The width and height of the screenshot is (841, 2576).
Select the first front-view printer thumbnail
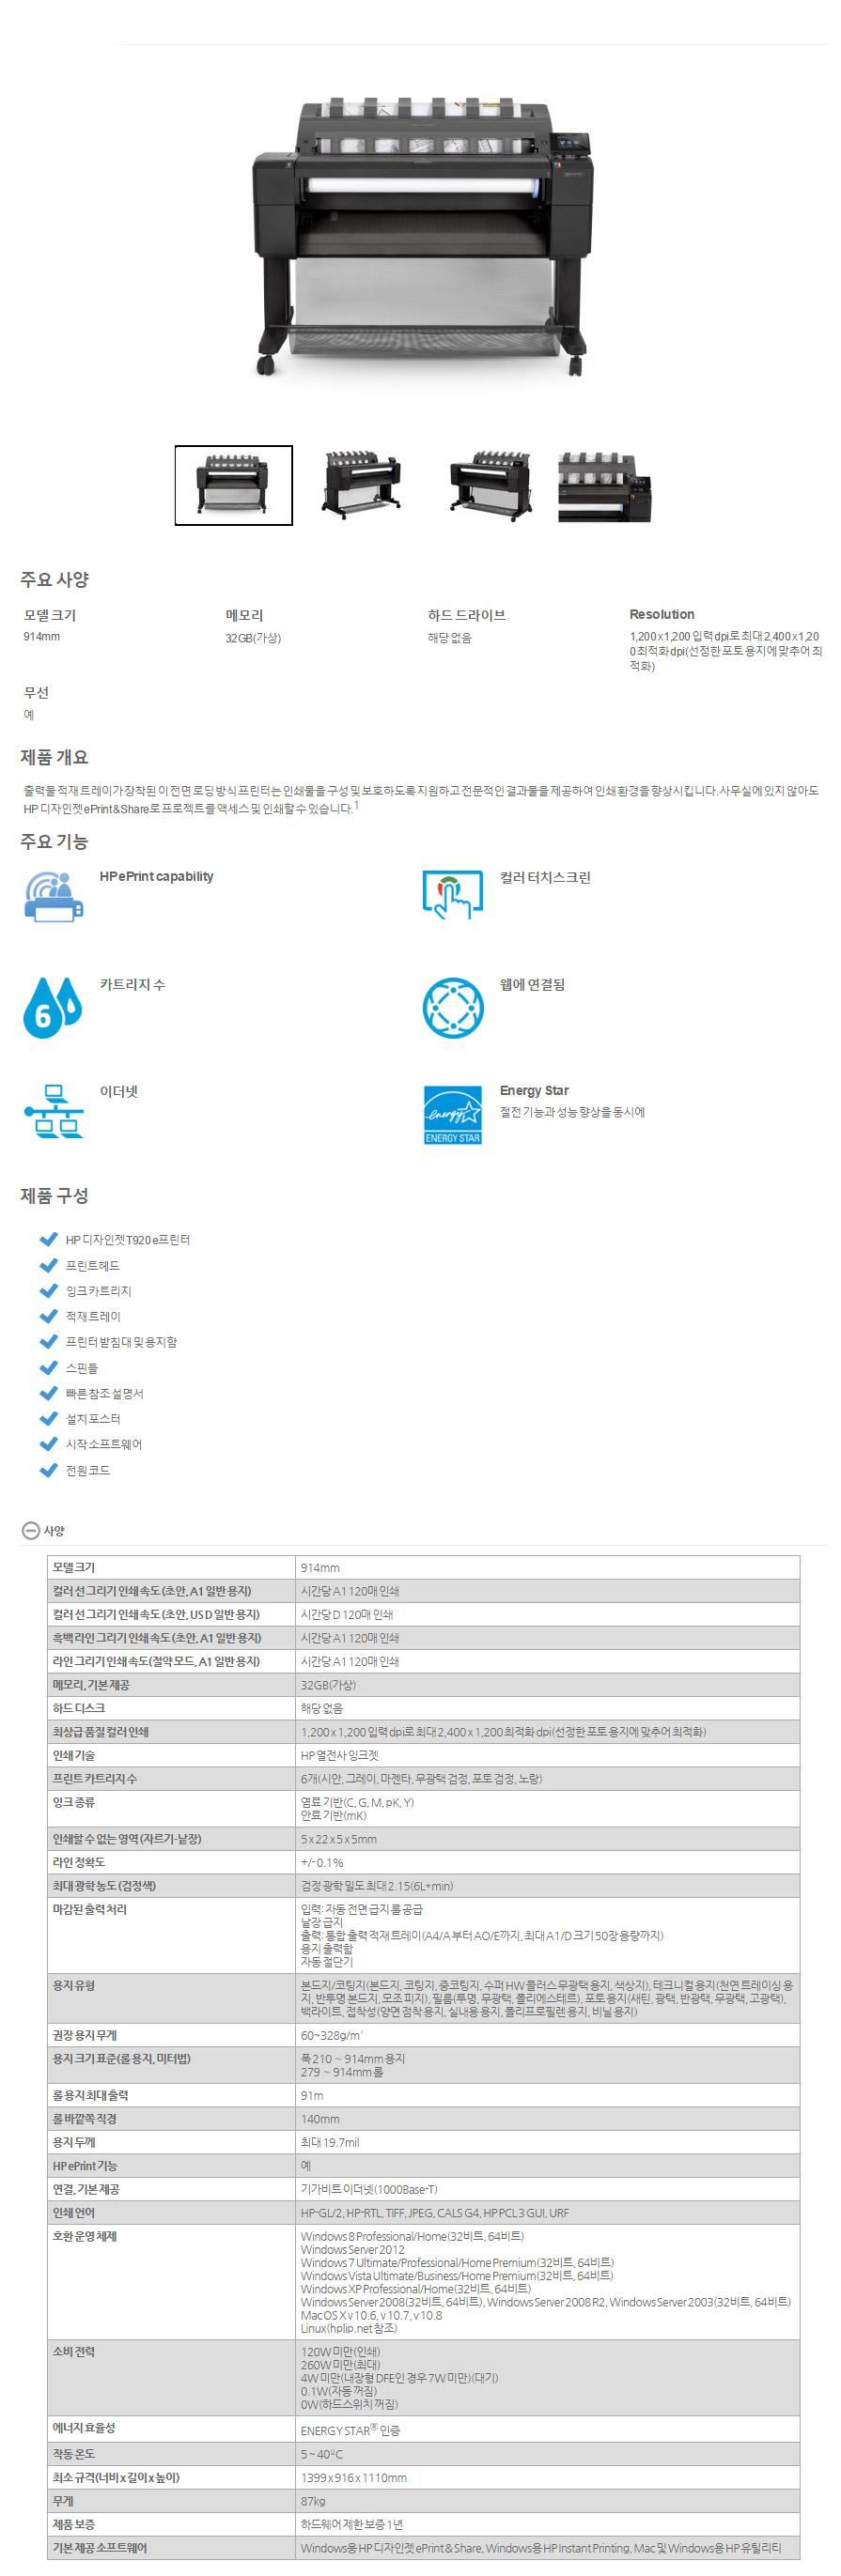point(233,485)
